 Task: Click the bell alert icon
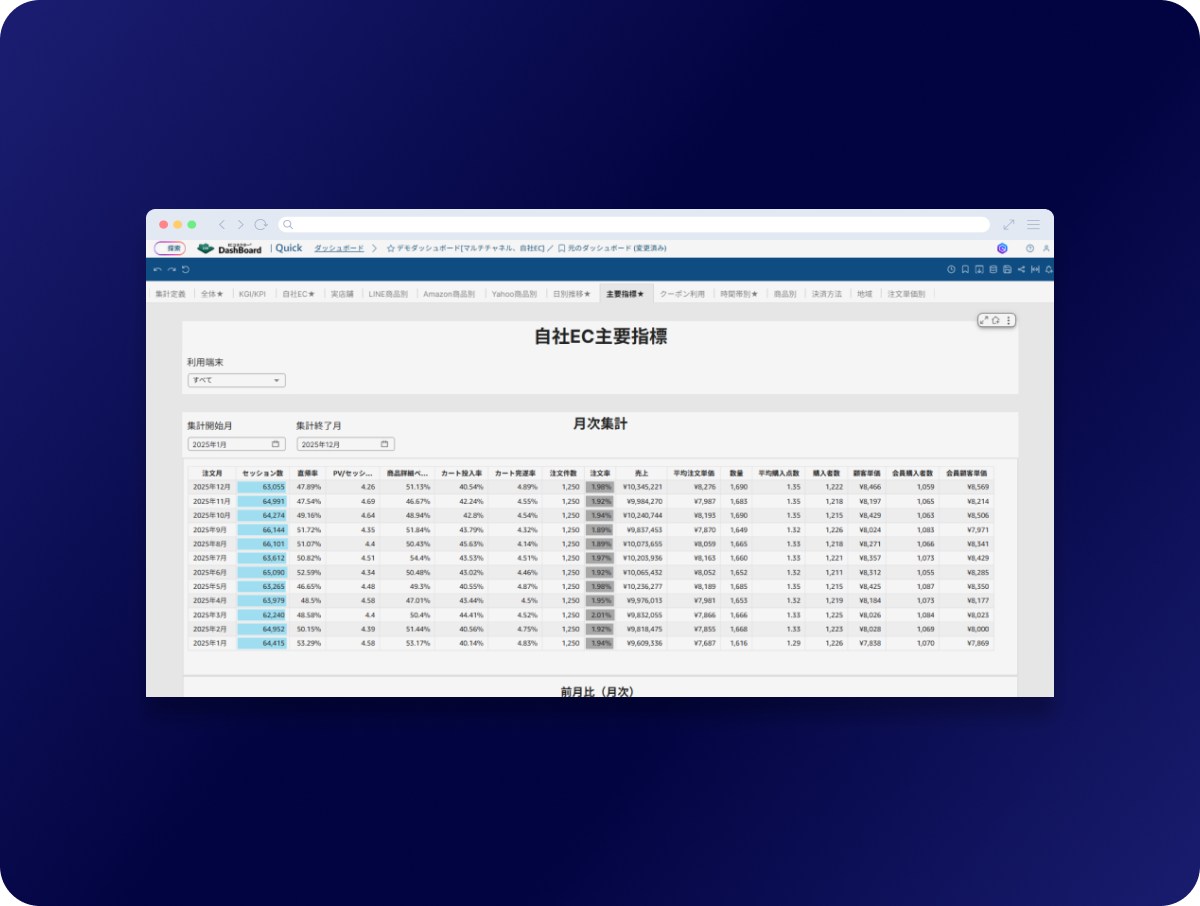pyautogui.click(x=1047, y=269)
